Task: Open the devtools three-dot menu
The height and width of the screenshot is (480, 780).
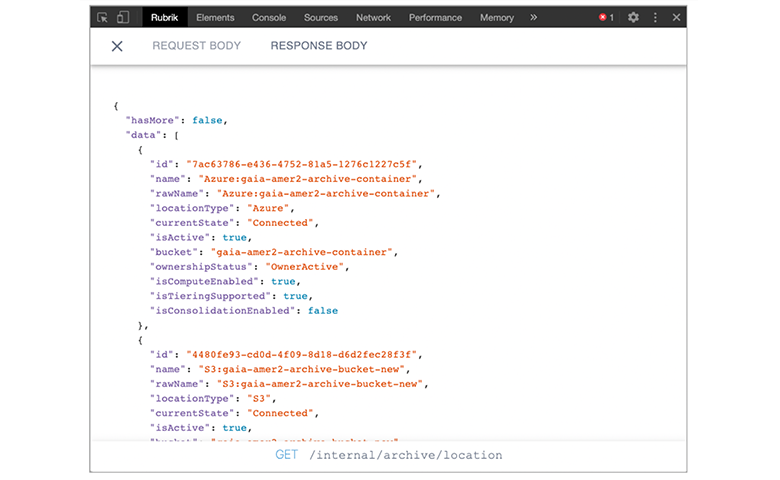Action: 655,17
